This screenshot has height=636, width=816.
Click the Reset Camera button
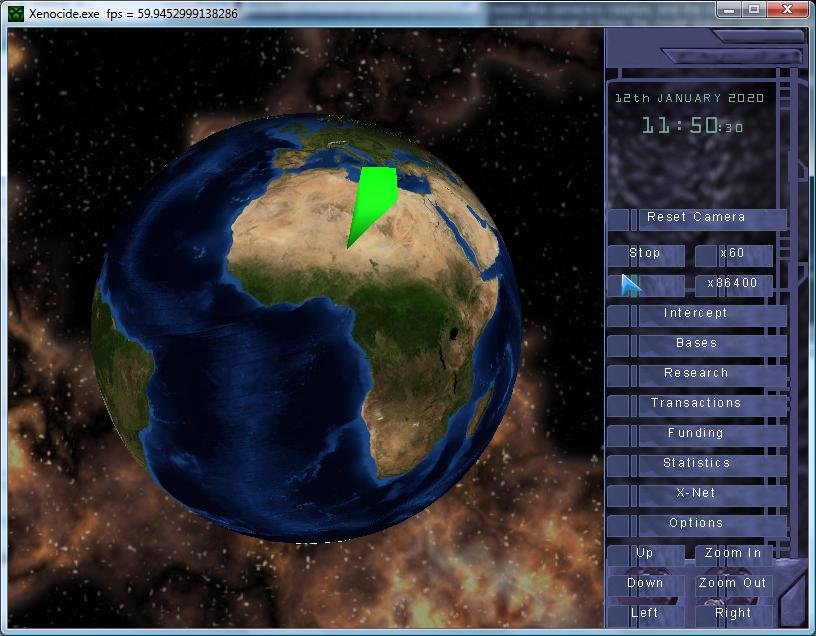696,218
